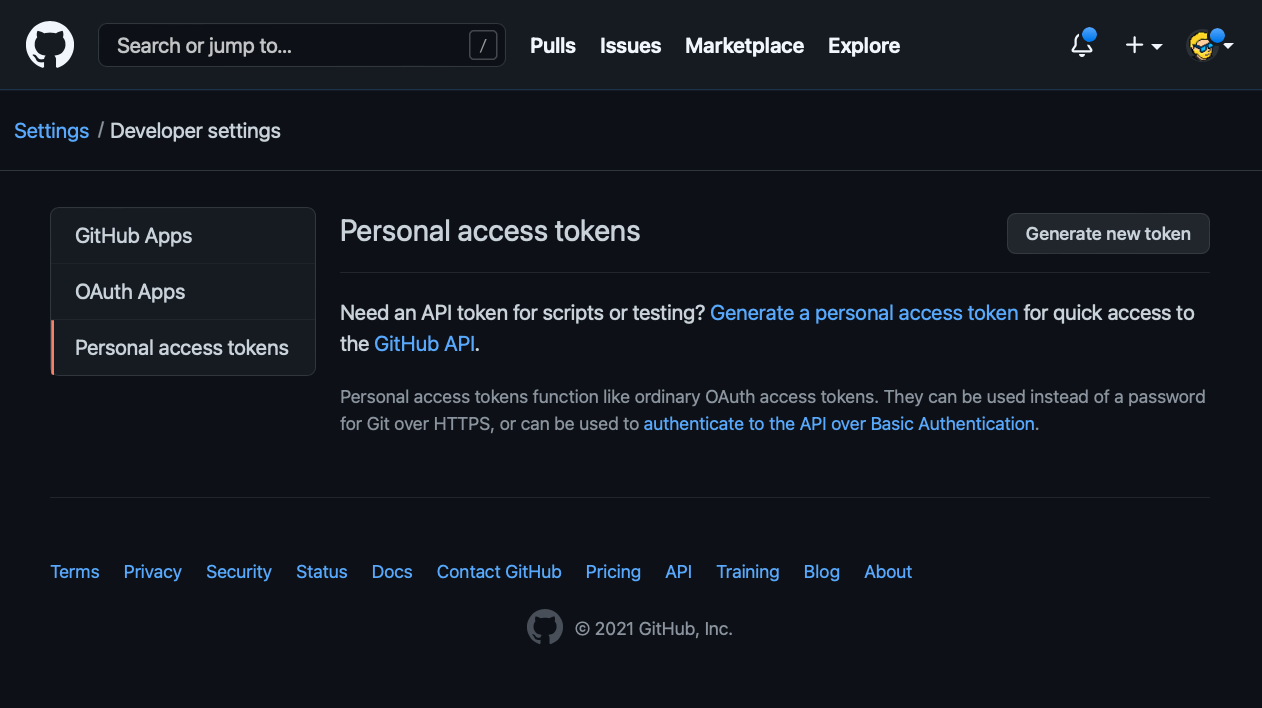Return to Settings via the breadcrumb
1262x708 pixels.
(x=51, y=131)
